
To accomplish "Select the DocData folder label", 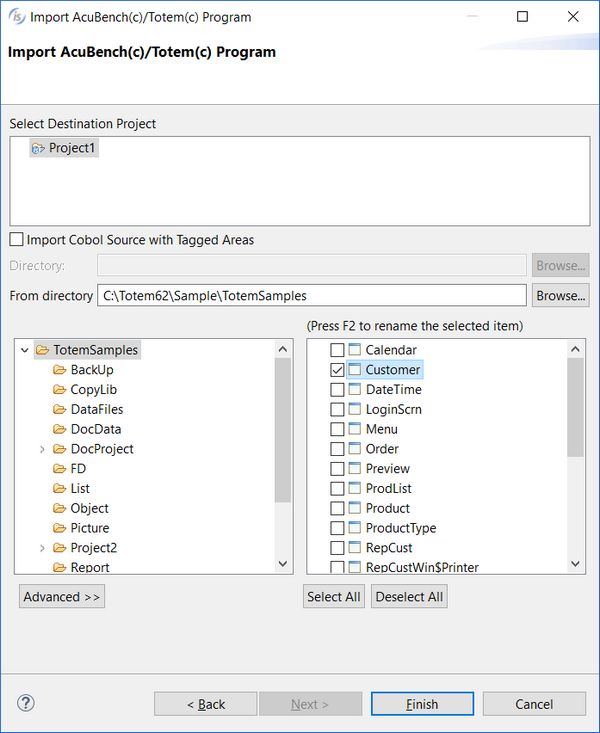I will click(x=96, y=429).
